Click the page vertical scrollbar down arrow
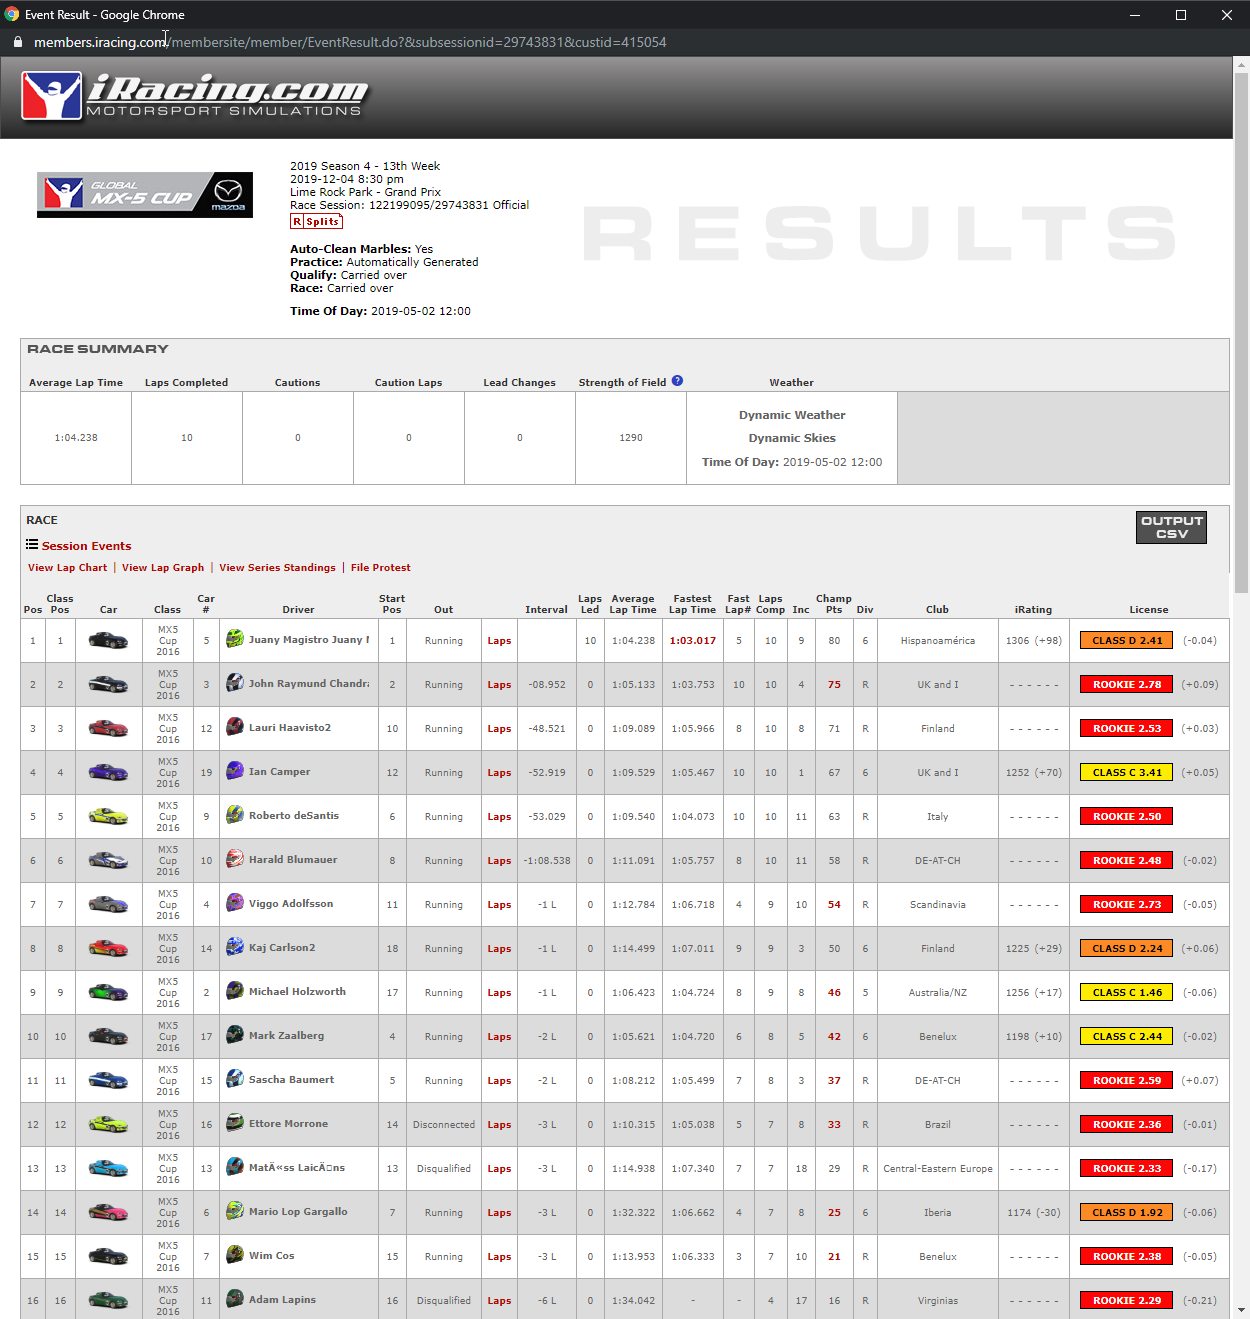The height and width of the screenshot is (1319, 1250). 1241,1309
